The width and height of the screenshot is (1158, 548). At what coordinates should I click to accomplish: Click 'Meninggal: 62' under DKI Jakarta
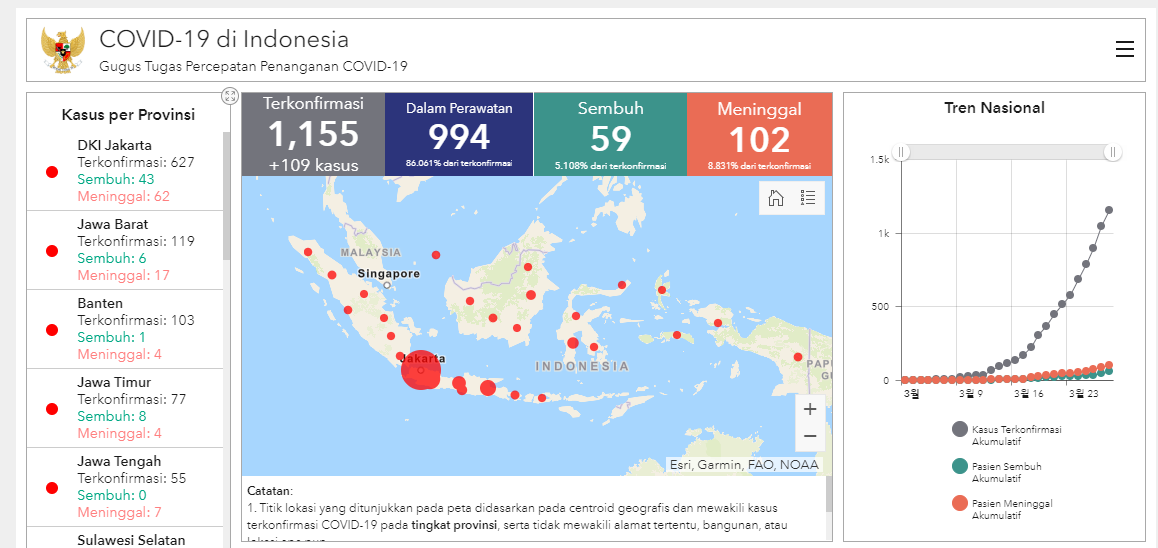pyautogui.click(x=123, y=197)
